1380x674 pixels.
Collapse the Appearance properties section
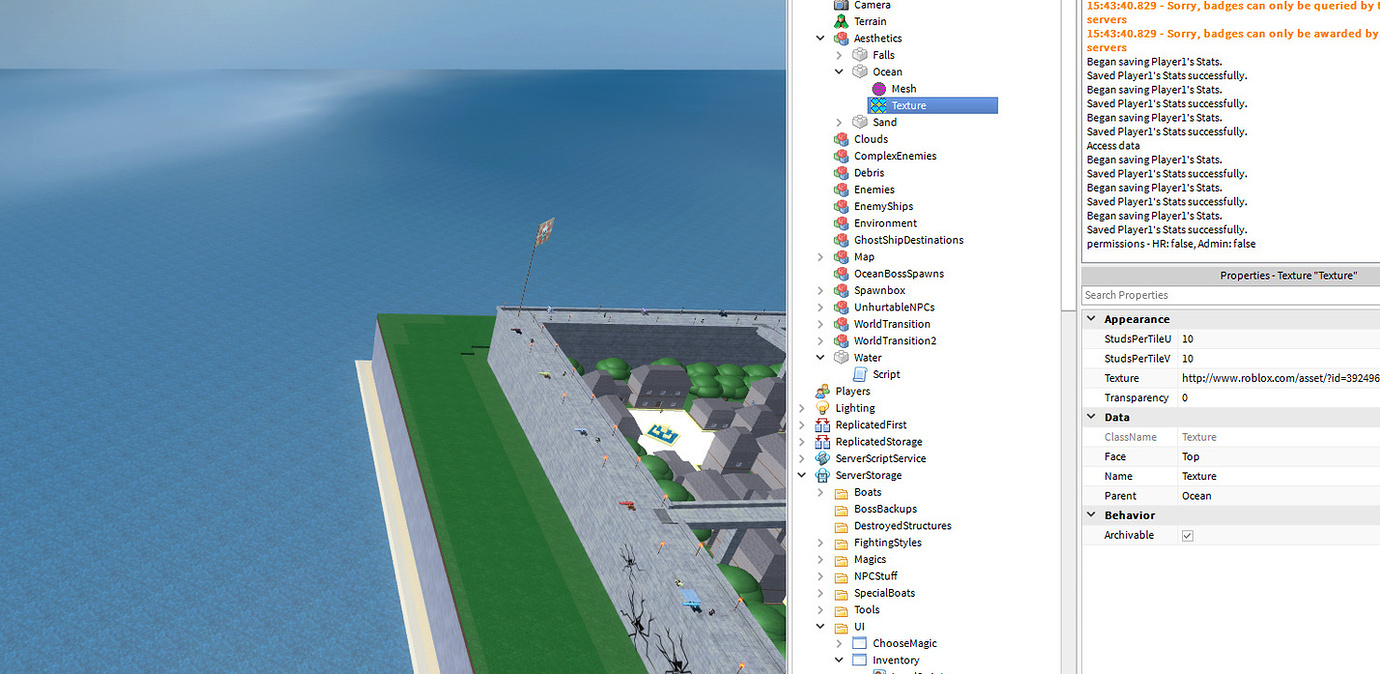(x=1091, y=319)
